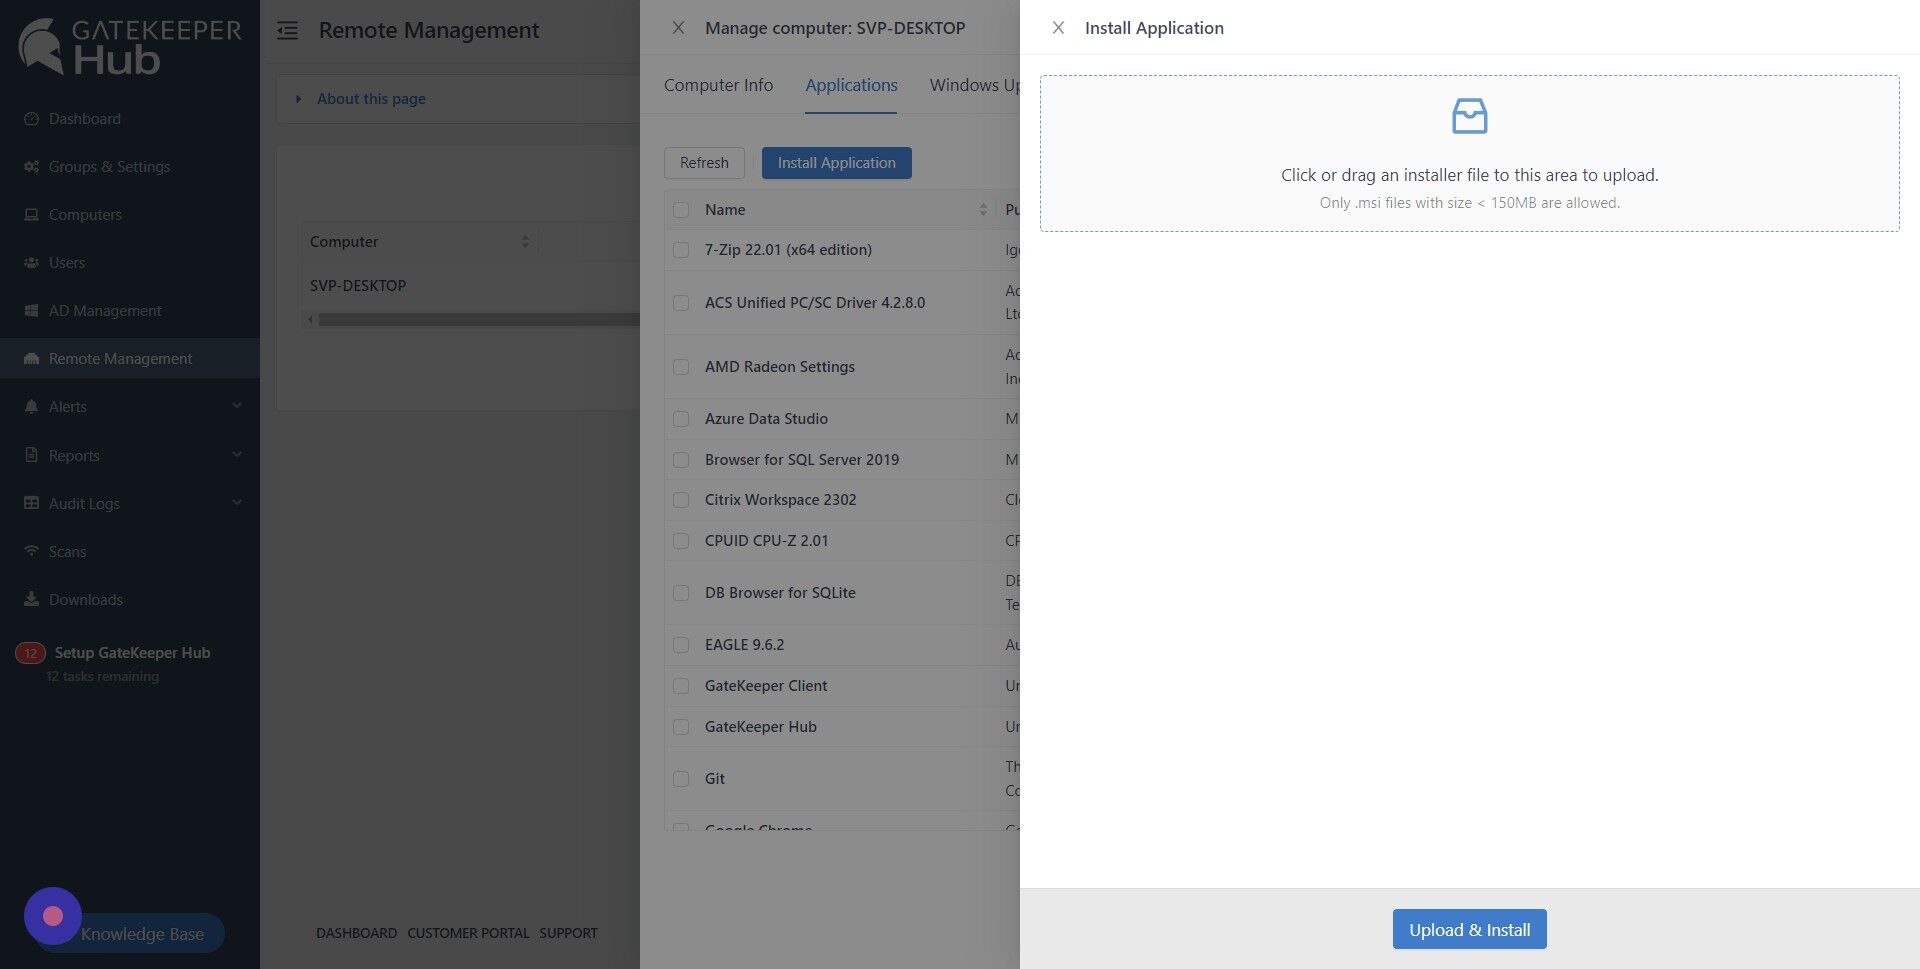The width and height of the screenshot is (1920, 969).
Task: Click the Scans wifi icon
Action: click(31, 551)
